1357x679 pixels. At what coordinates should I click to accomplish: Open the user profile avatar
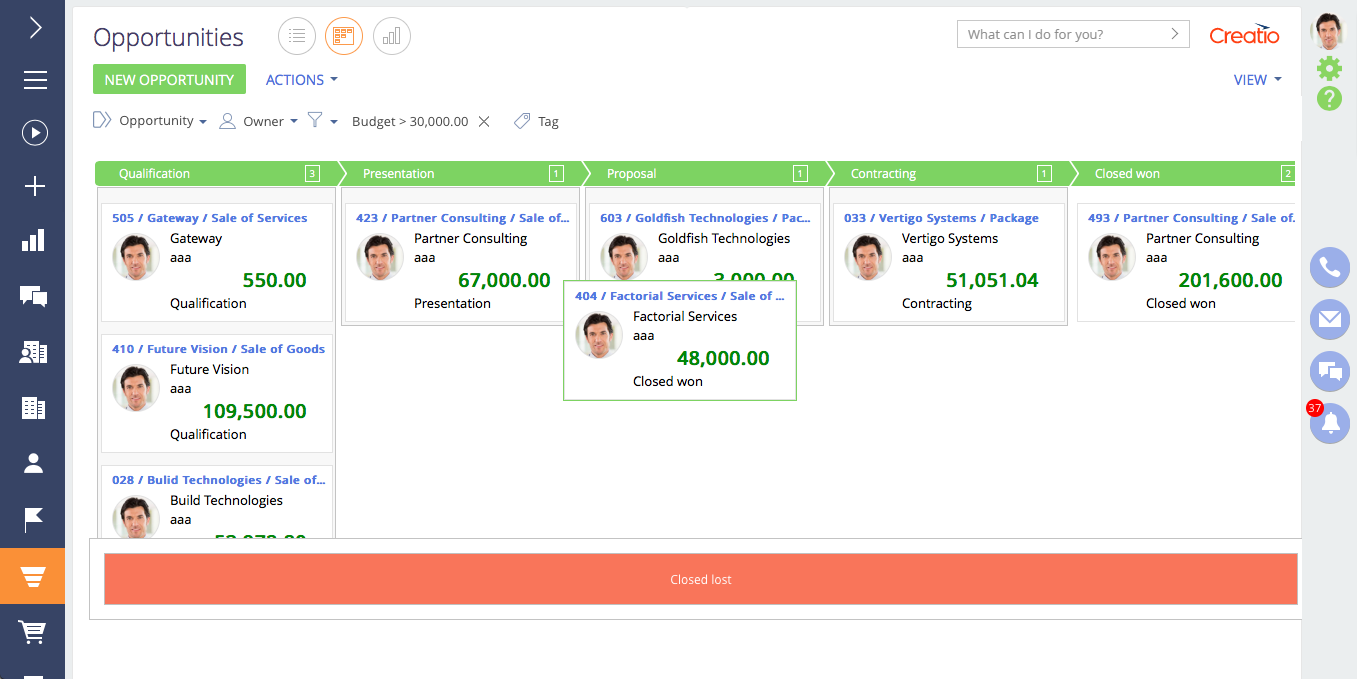1329,31
